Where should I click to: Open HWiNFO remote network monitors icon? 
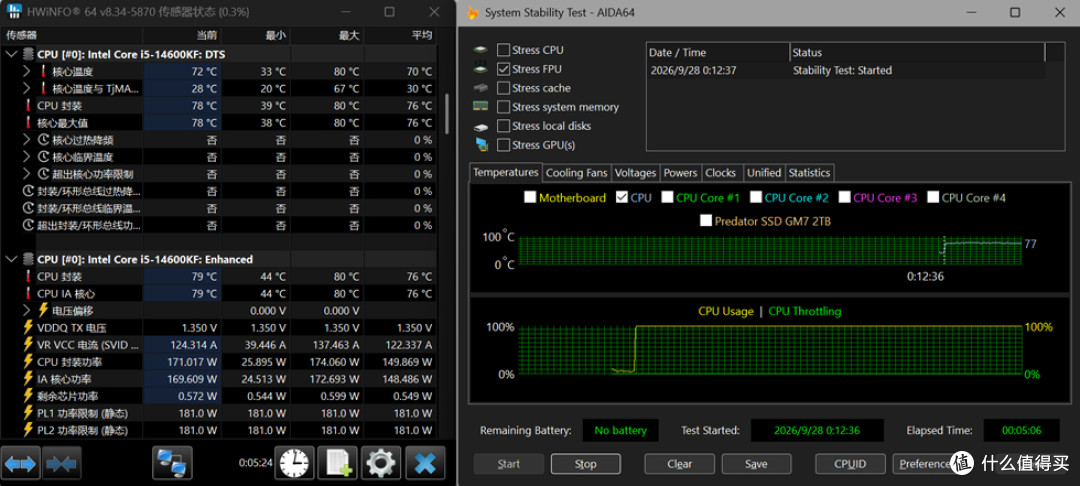[x=172, y=463]
